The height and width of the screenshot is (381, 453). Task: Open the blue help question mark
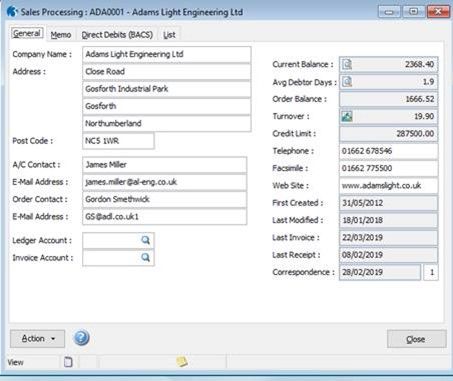coord(81,338)
